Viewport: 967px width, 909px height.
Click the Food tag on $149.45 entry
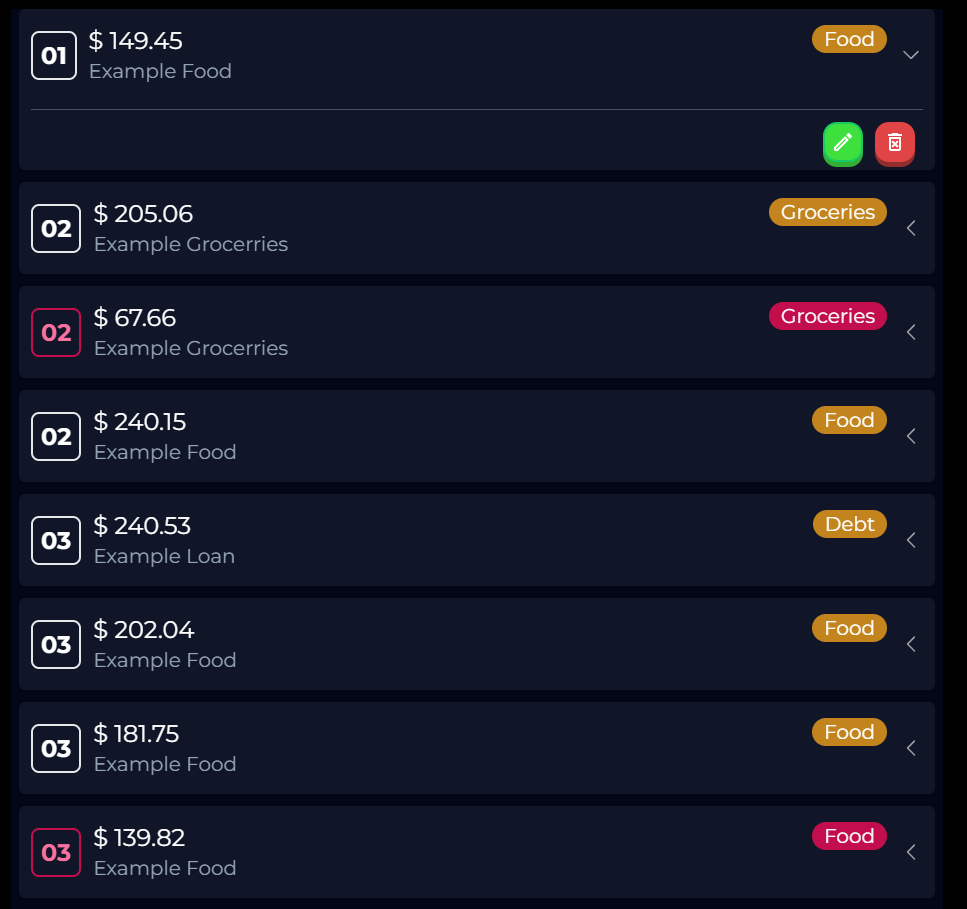(x=849, y=39)
